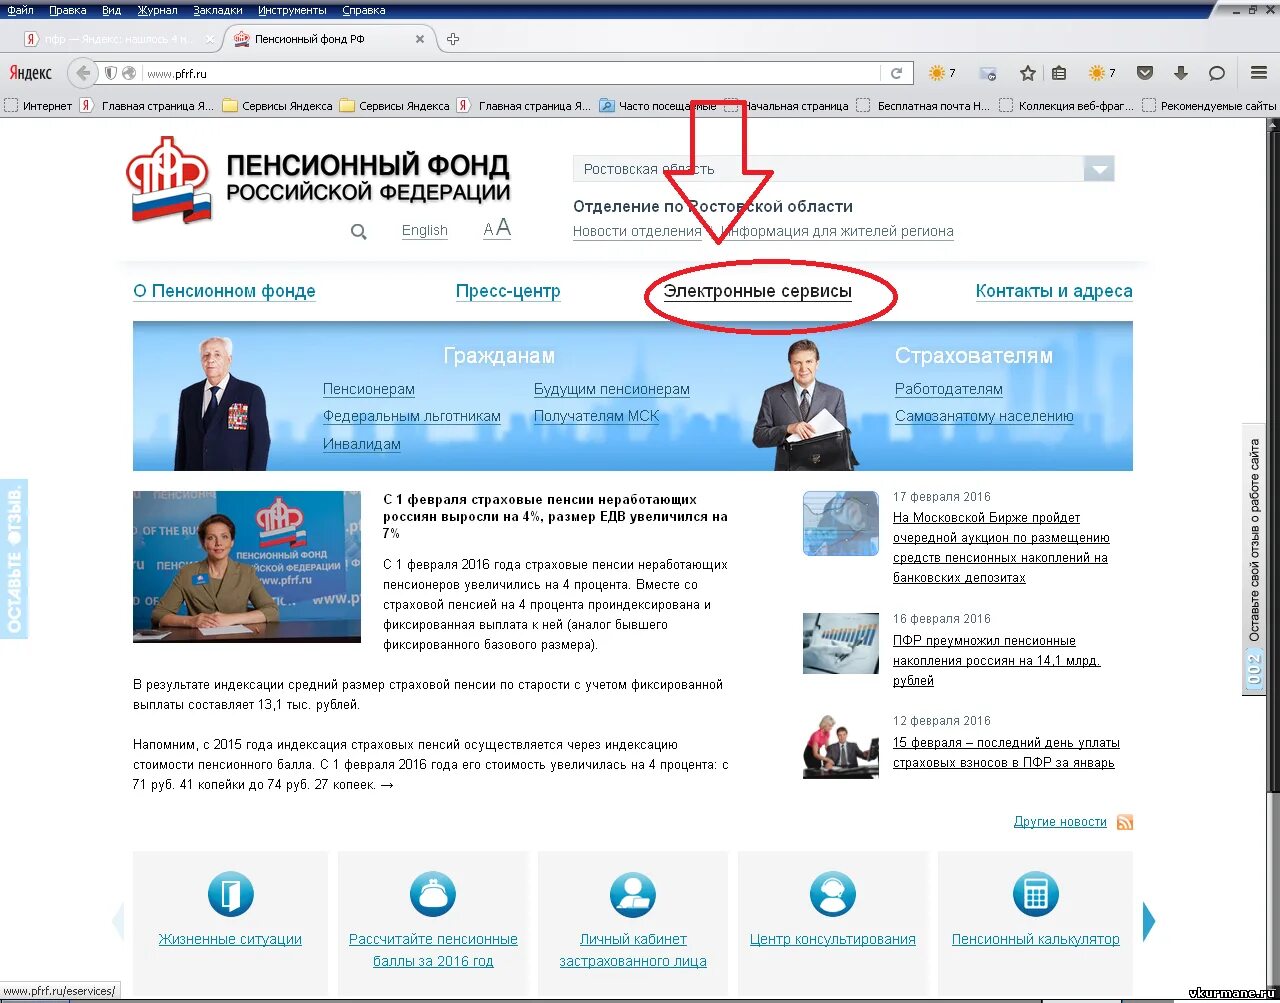Click the browser back arrow button
Screen dimensions: 1280x1003
click(83, 73)
